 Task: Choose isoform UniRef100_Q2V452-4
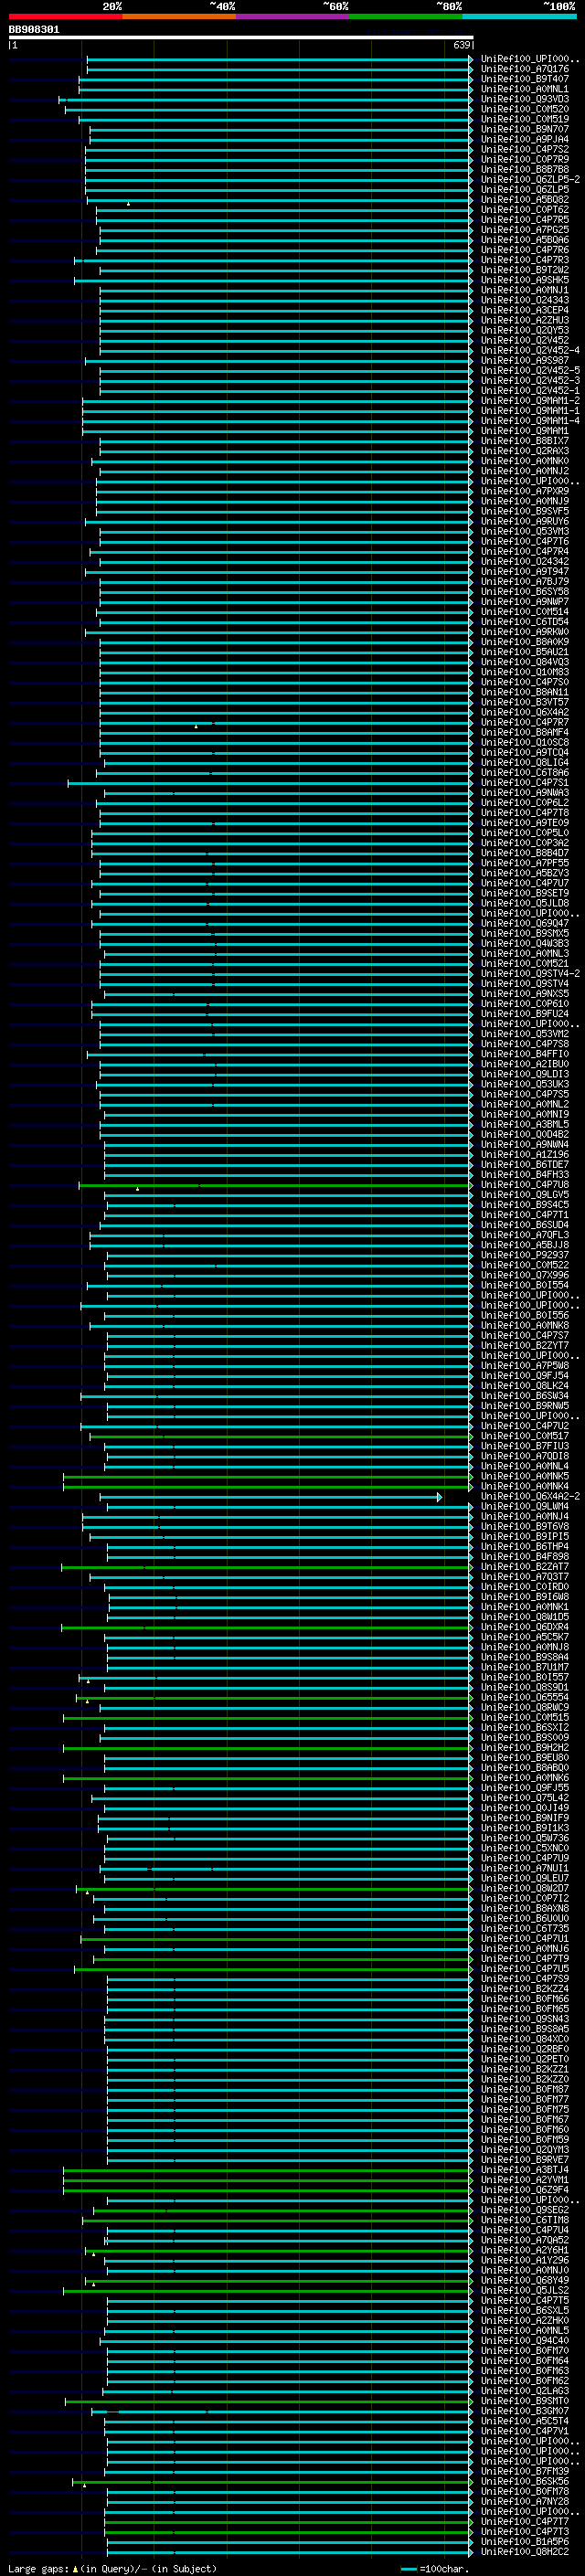tap(530, 350)
